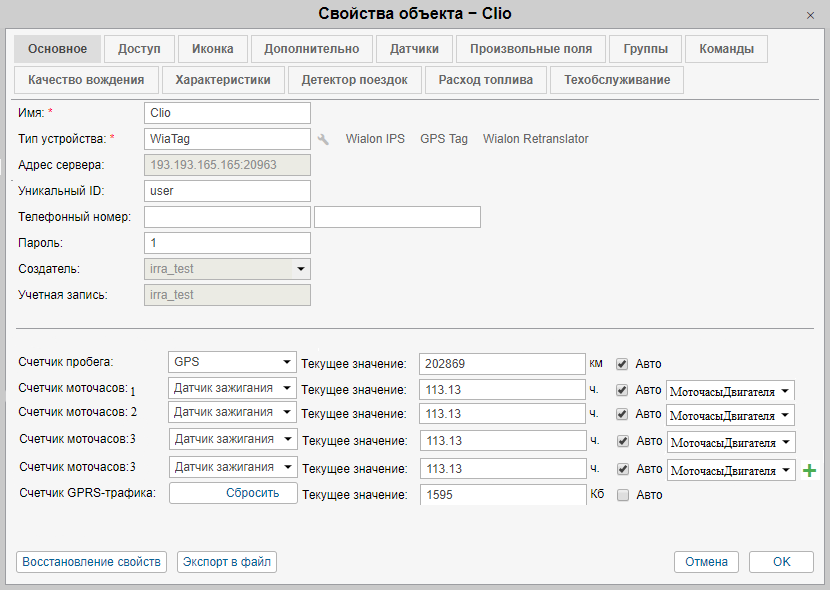Click Экспорт в файл button
This screenshot has width=830, height=590.
point(227,562)
